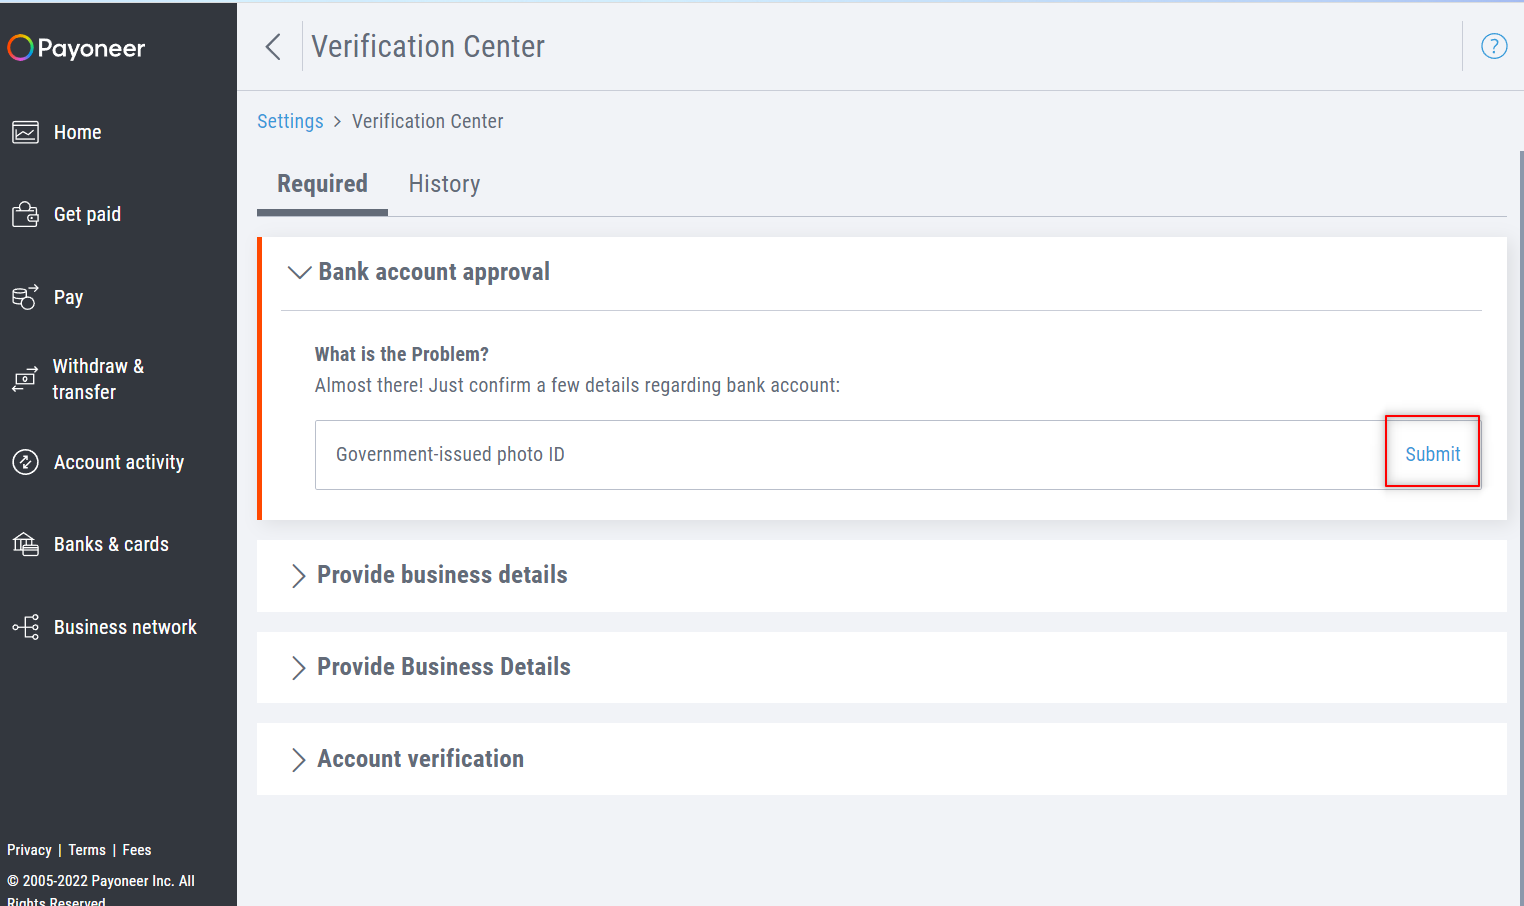Switch to the History tab
This screenshot has width=1524, height=906.
[x=444, y=183]
